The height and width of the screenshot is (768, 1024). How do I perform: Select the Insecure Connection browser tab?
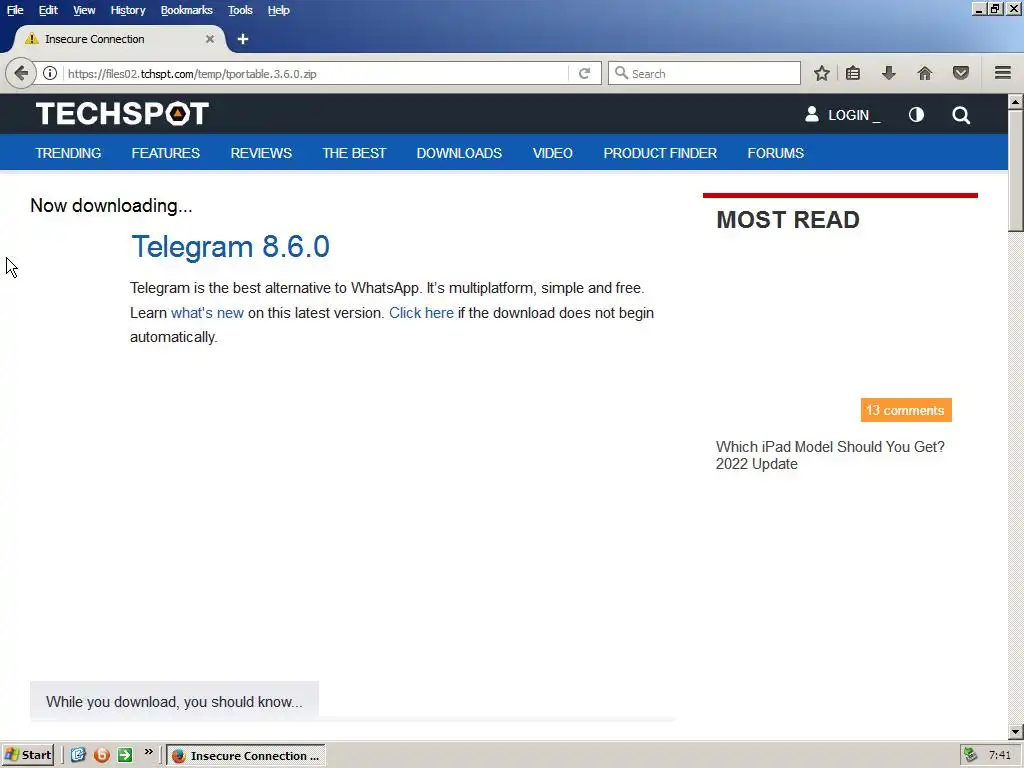pyautogui.click(x=119, y=39)
